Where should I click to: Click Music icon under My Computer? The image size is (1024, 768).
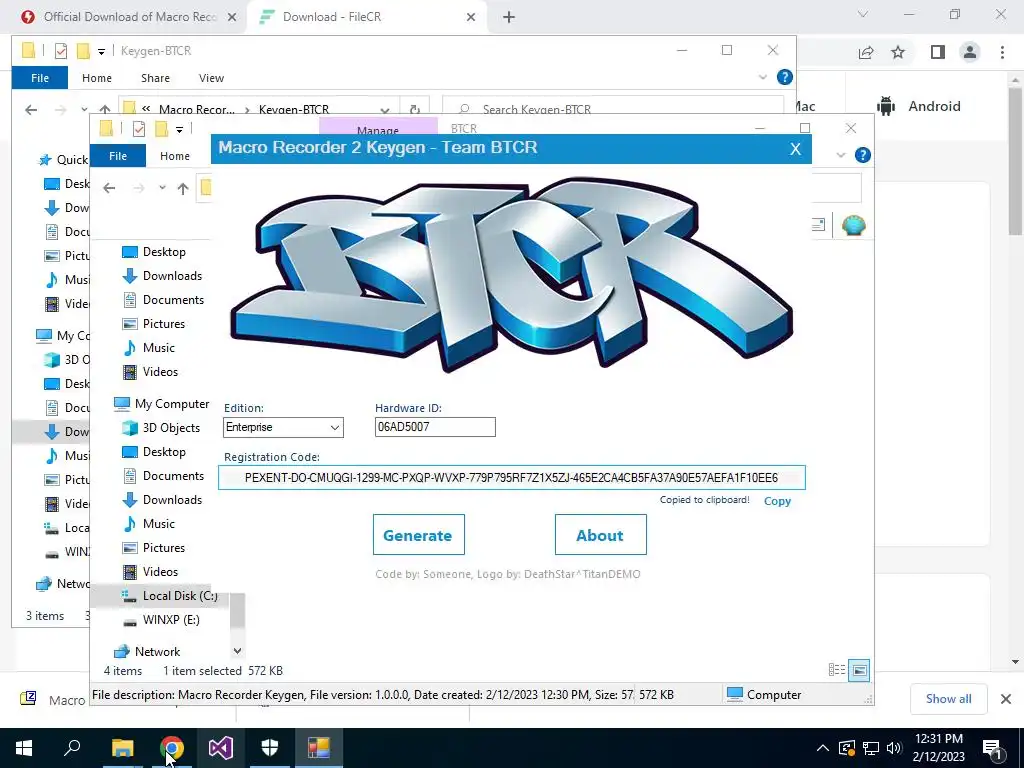130,524
